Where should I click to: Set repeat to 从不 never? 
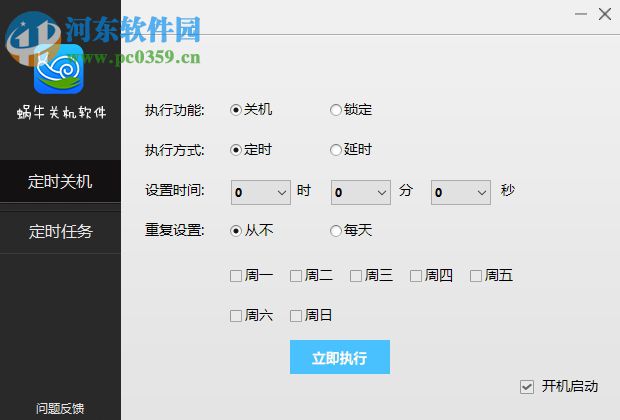tap(236, 231)
